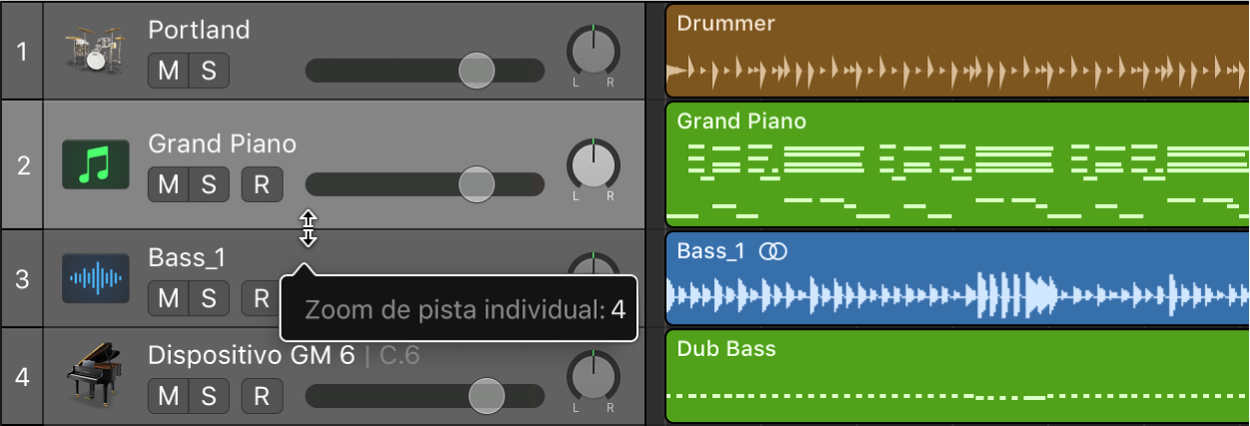The height and width of the screenshot is (426, 1250).
Task: Click the Grand Piano volume slider thumb
Action: pyautogui.click(x=476, y=184)
